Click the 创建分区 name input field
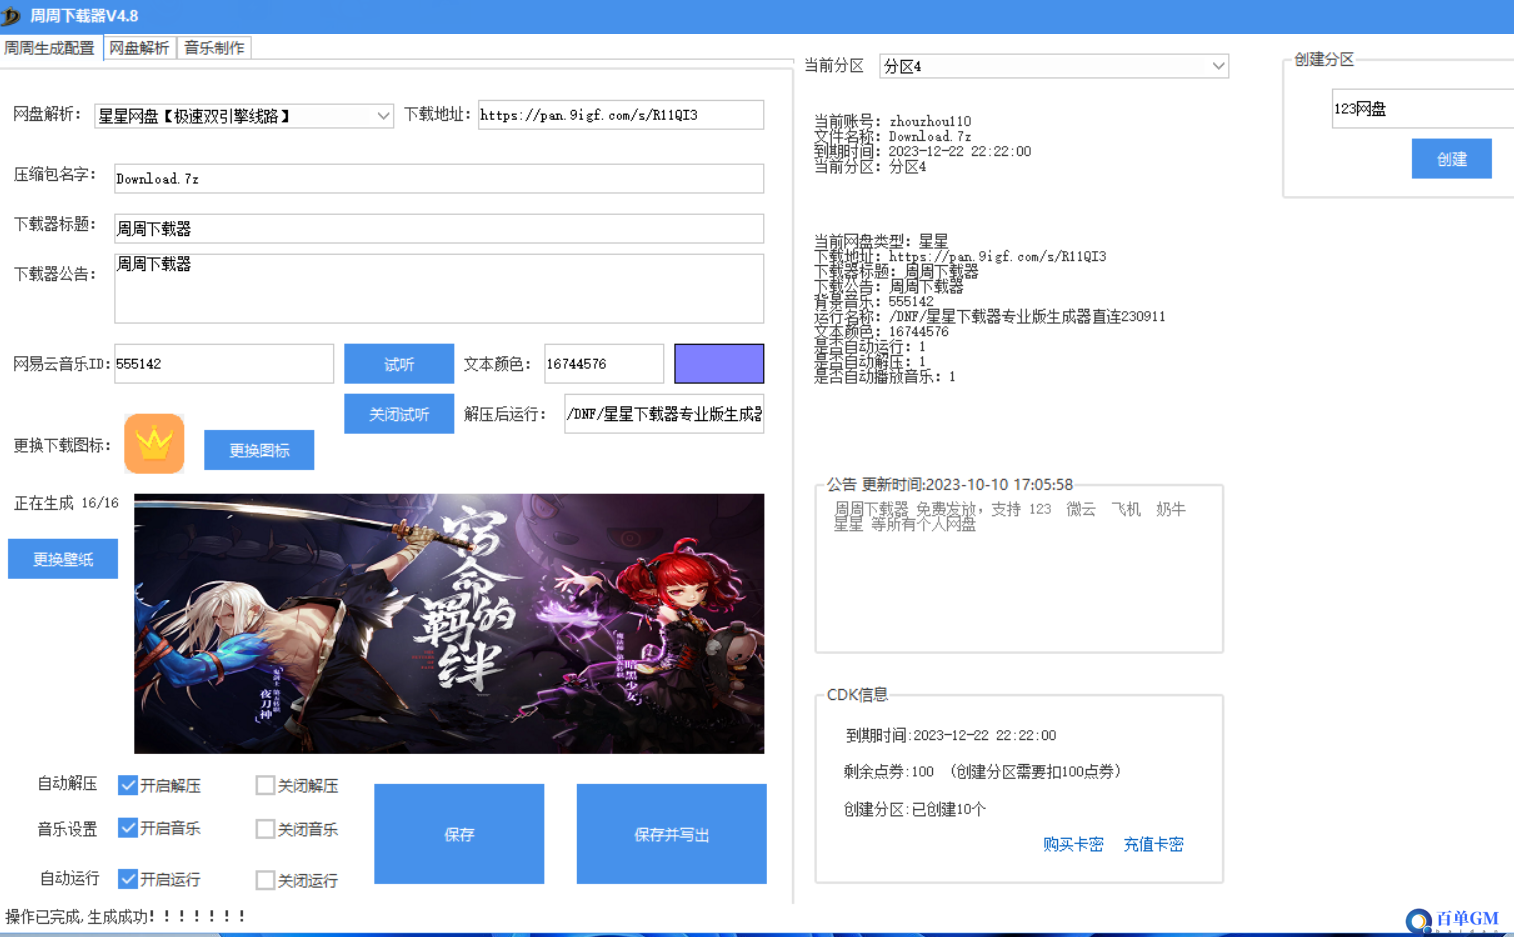 click(1422, 109)
